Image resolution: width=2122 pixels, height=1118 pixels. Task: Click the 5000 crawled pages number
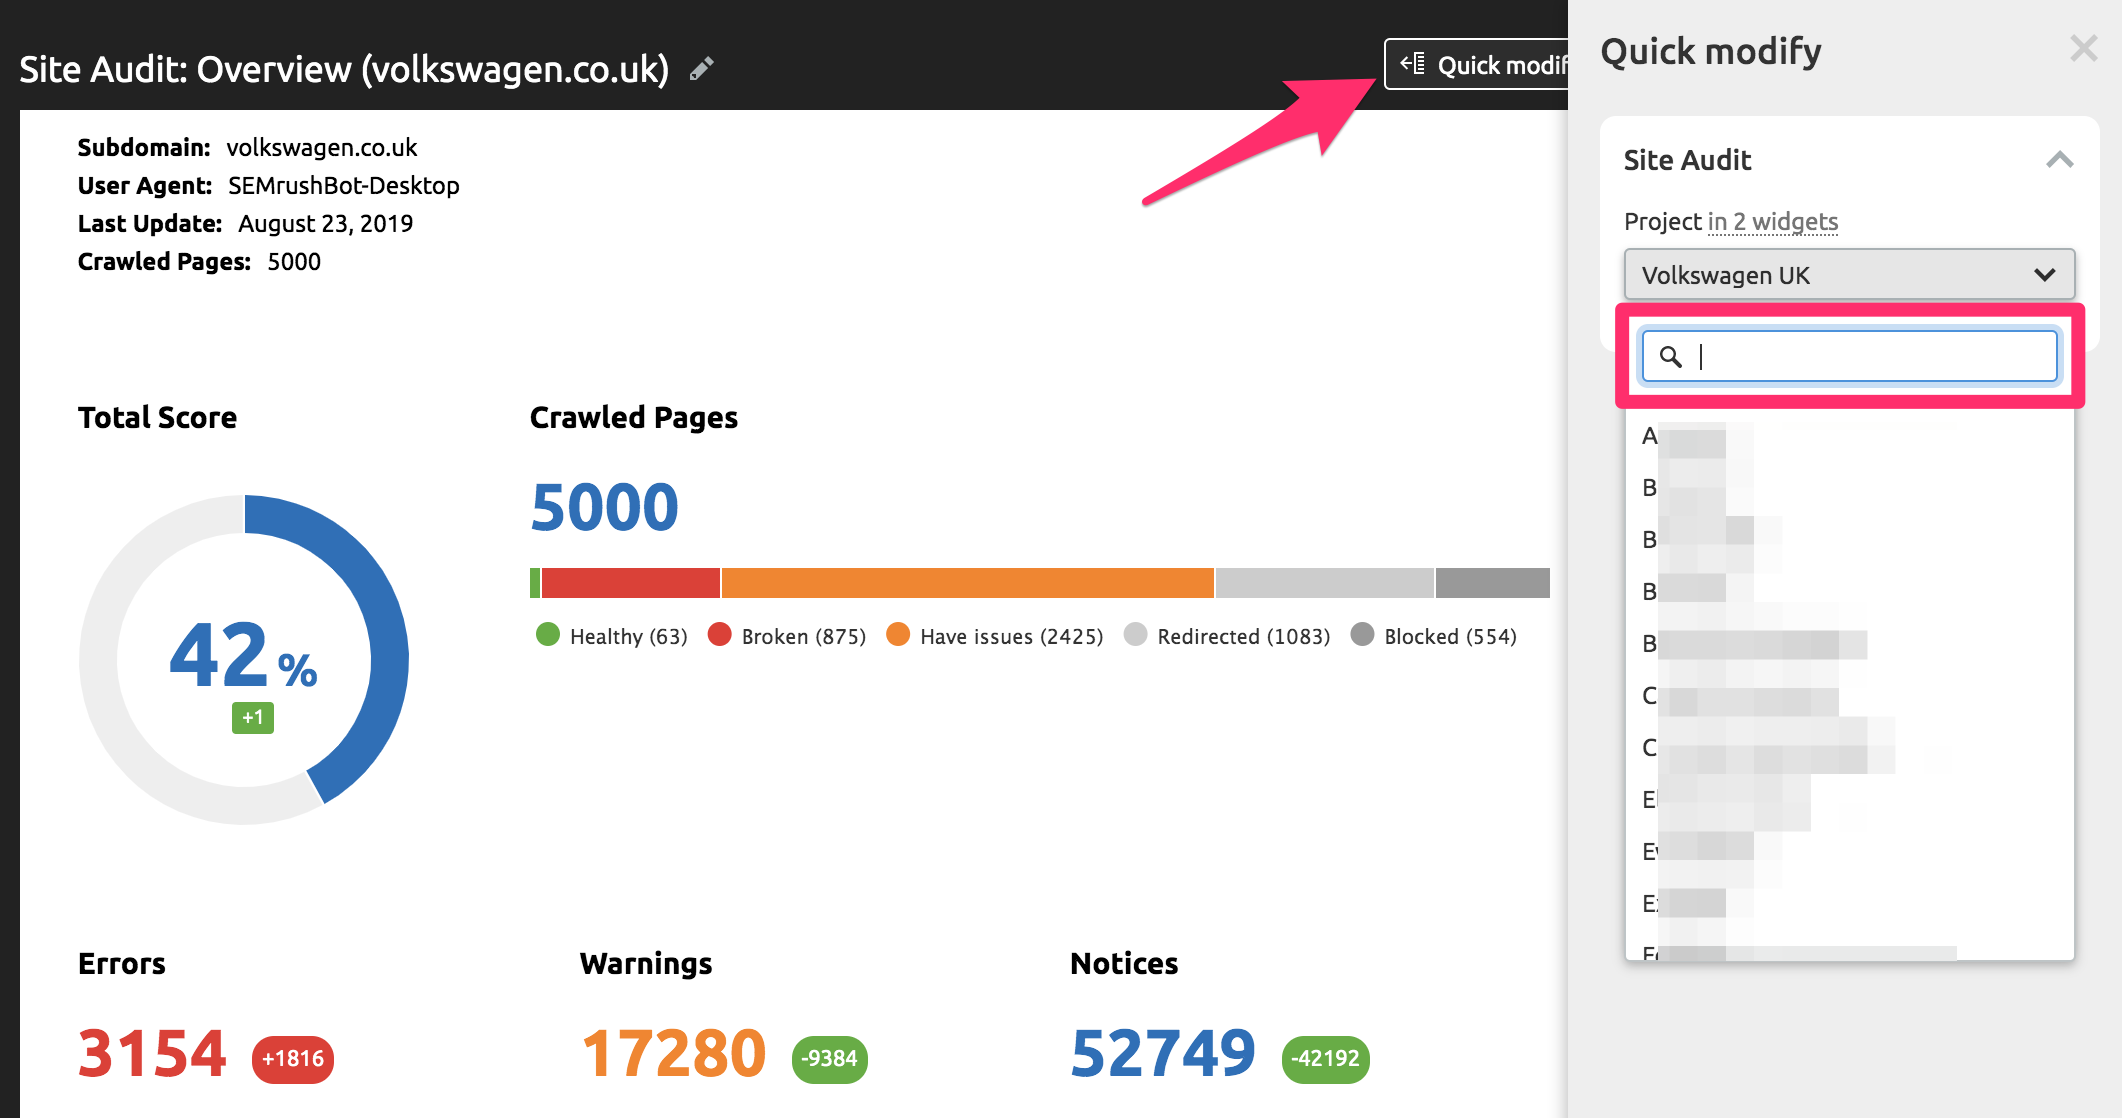(x=604, y=507)
